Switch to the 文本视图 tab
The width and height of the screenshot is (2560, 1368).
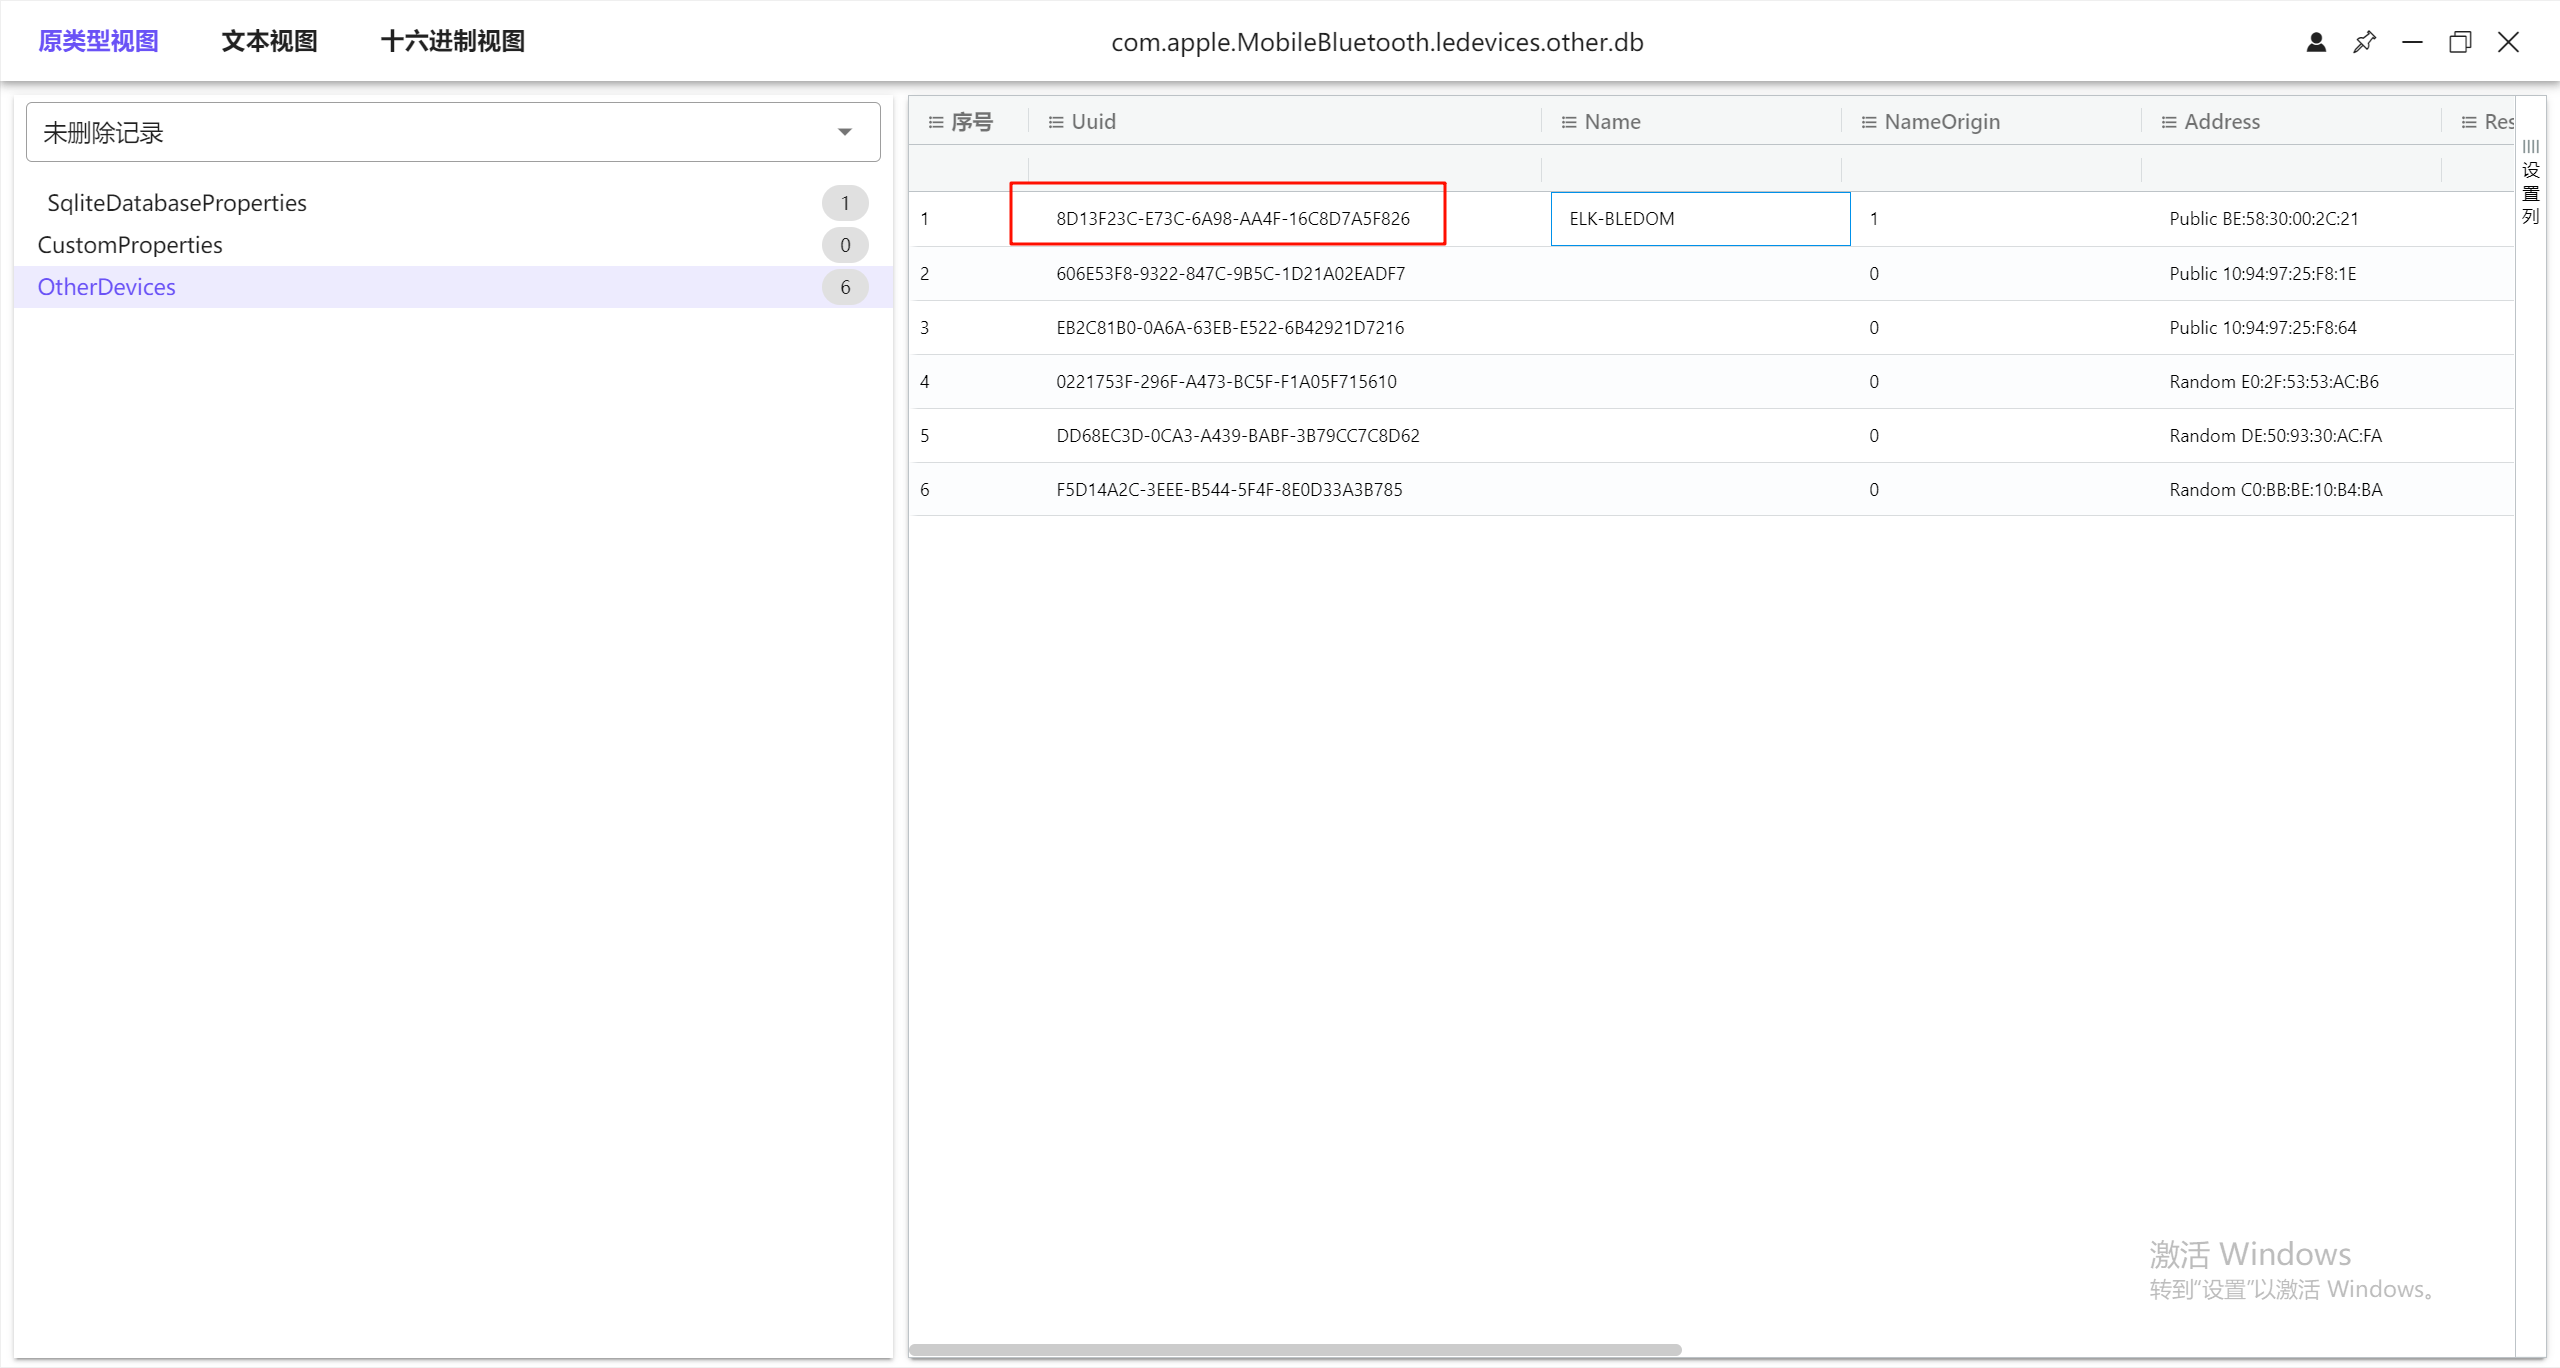(x=269, y=42)
